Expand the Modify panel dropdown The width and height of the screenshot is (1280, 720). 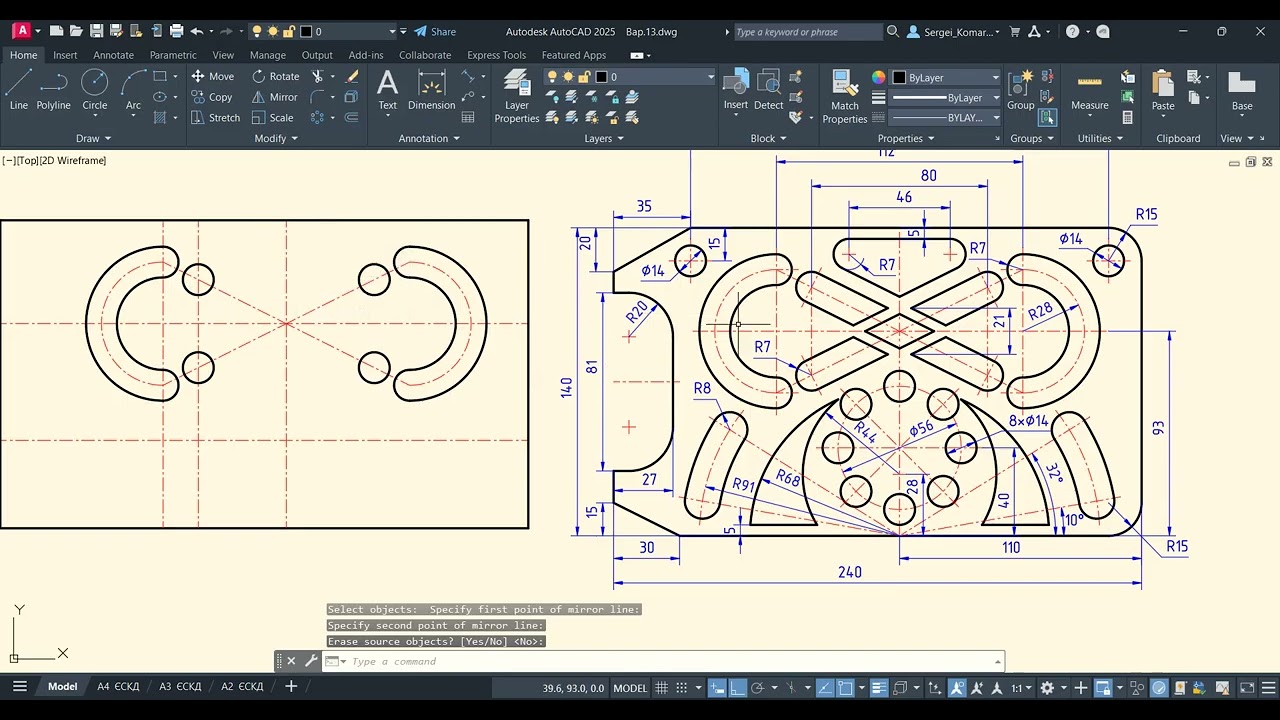point(276,138)
